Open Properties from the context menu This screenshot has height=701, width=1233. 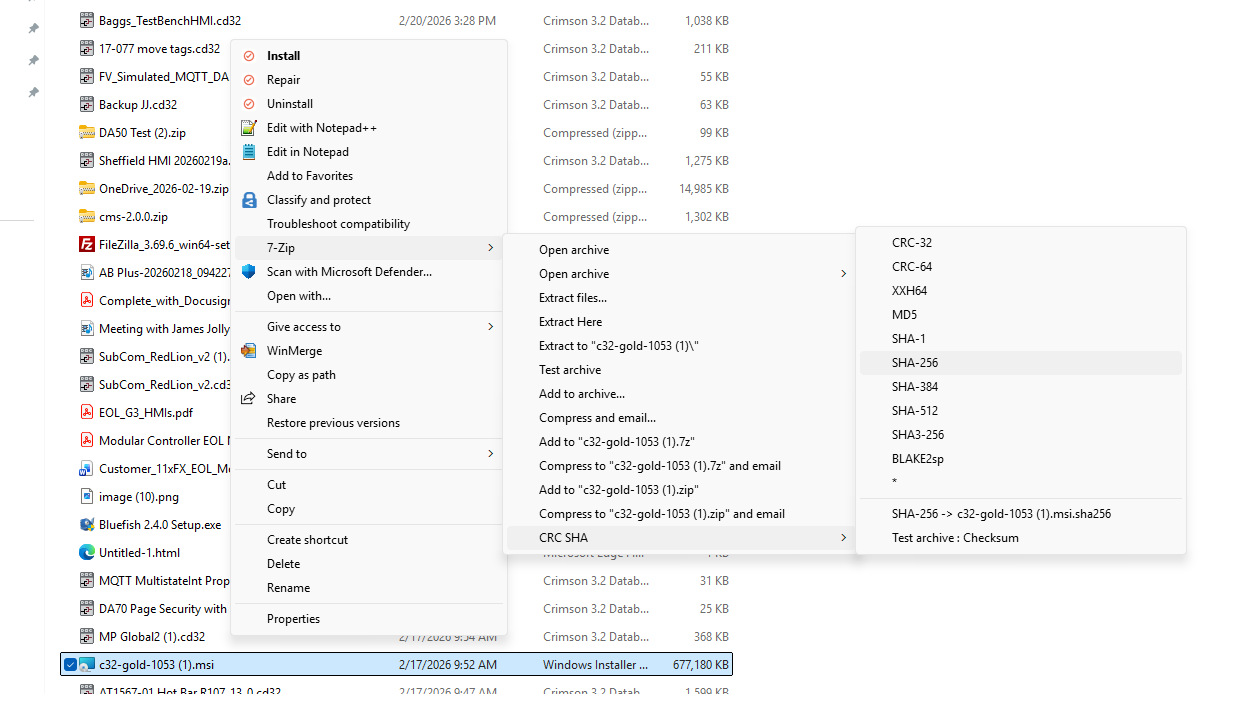pos(293,619)
